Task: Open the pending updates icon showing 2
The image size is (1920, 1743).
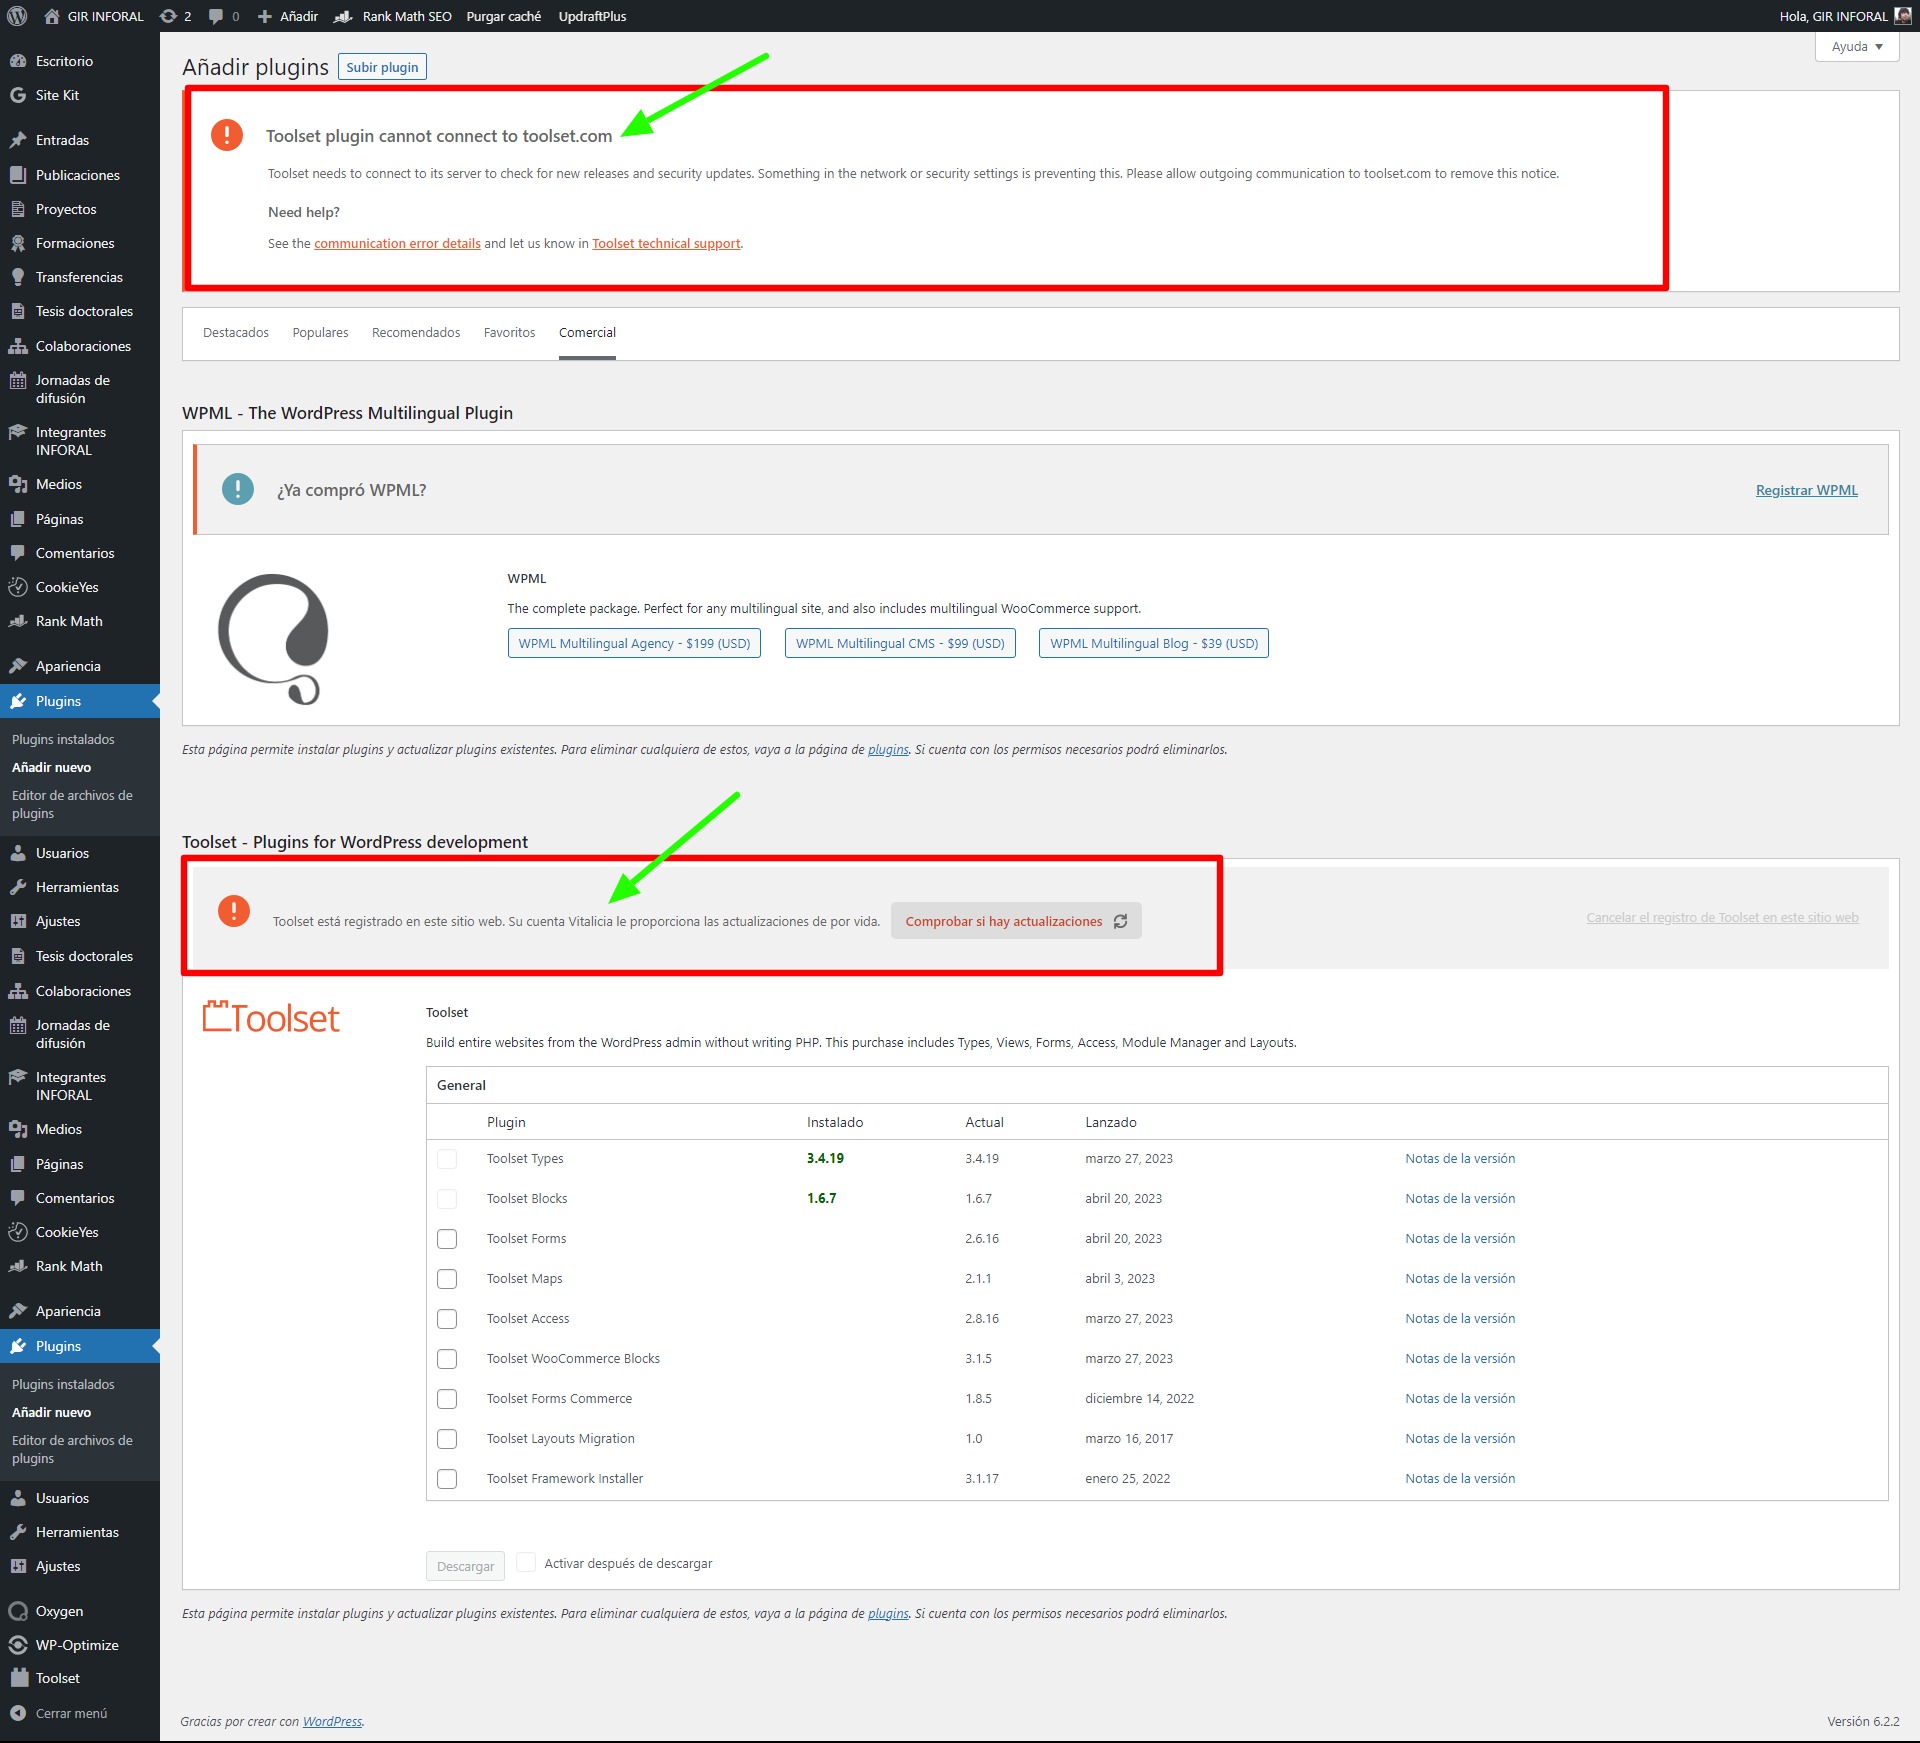Action: 168,16
